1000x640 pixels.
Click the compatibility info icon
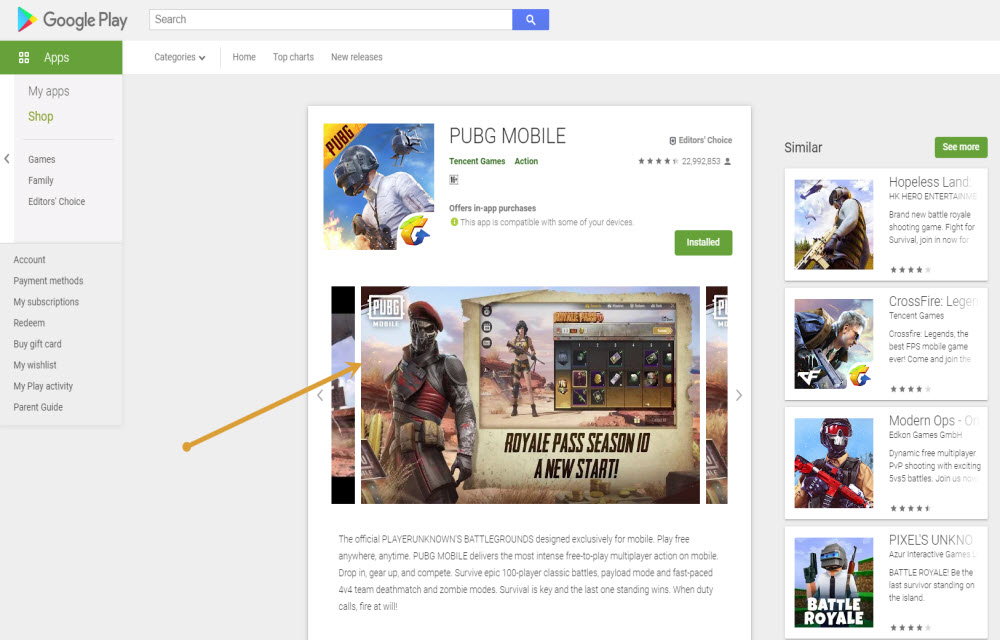454,222
